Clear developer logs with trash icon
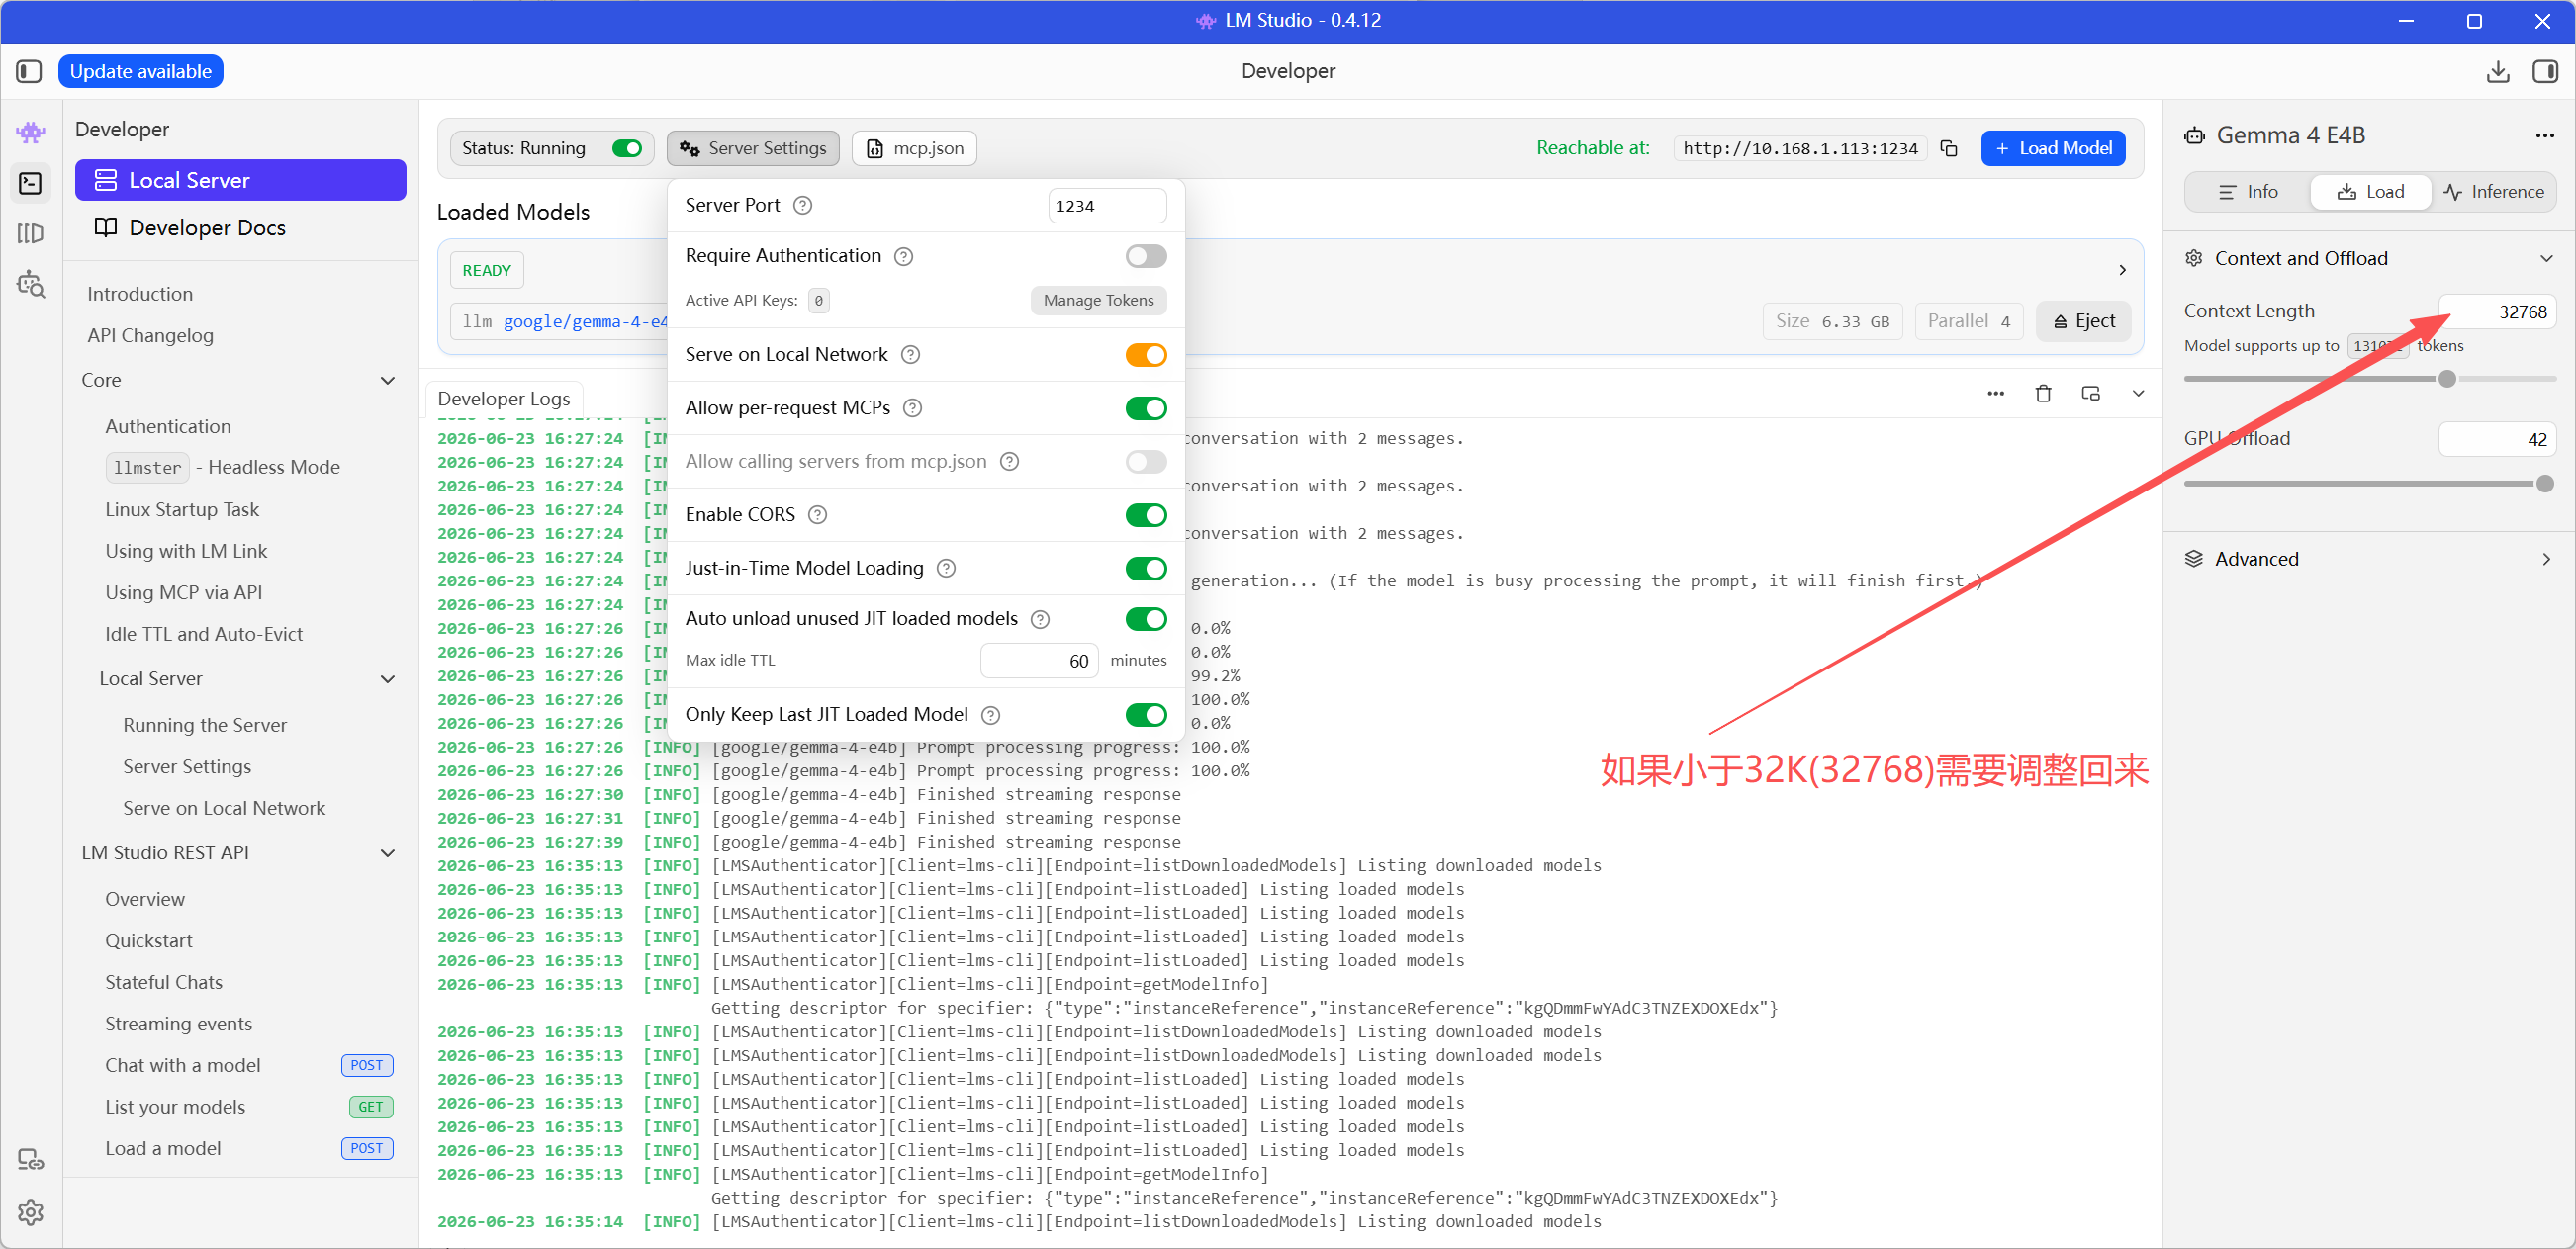This screenshot has height=1249, width=2576. pos(2043,393)
